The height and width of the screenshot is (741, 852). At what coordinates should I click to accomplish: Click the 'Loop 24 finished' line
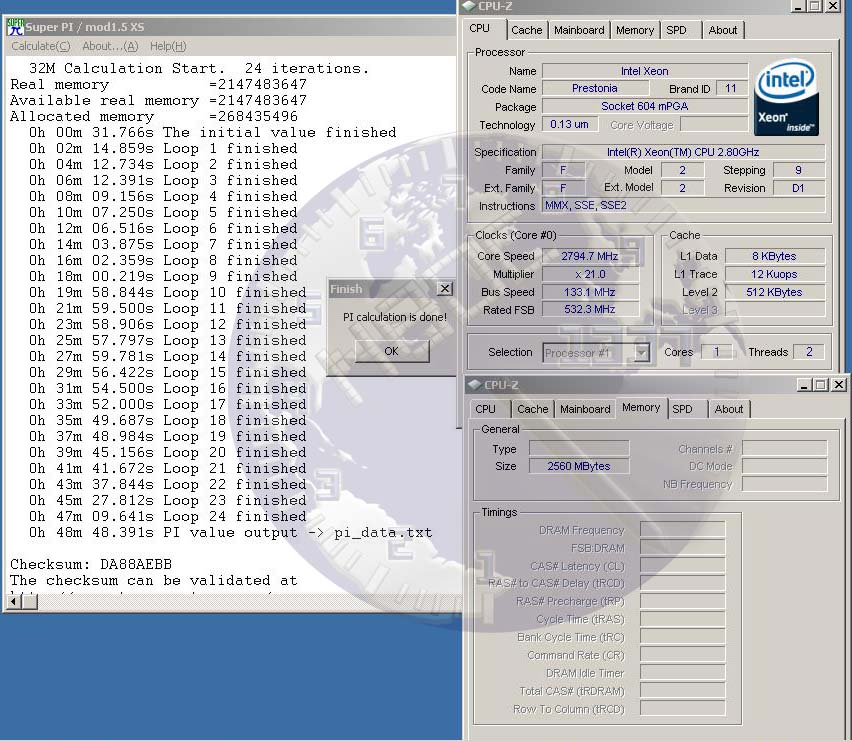pyautogui.click(x=167, y=516)
